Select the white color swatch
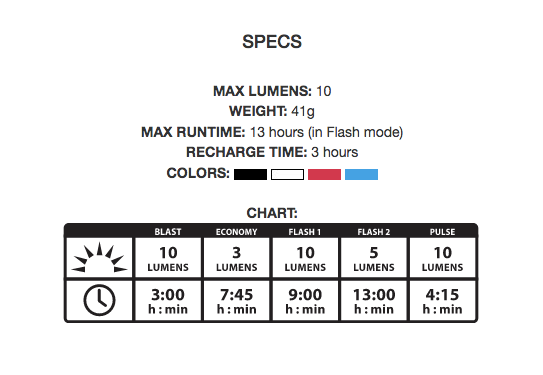 click(287, 175)
